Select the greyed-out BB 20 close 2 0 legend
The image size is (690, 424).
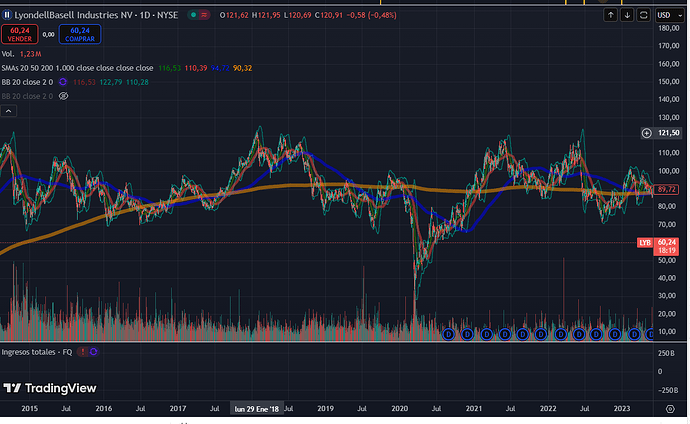pyautogui.click(x=27, y=96)
